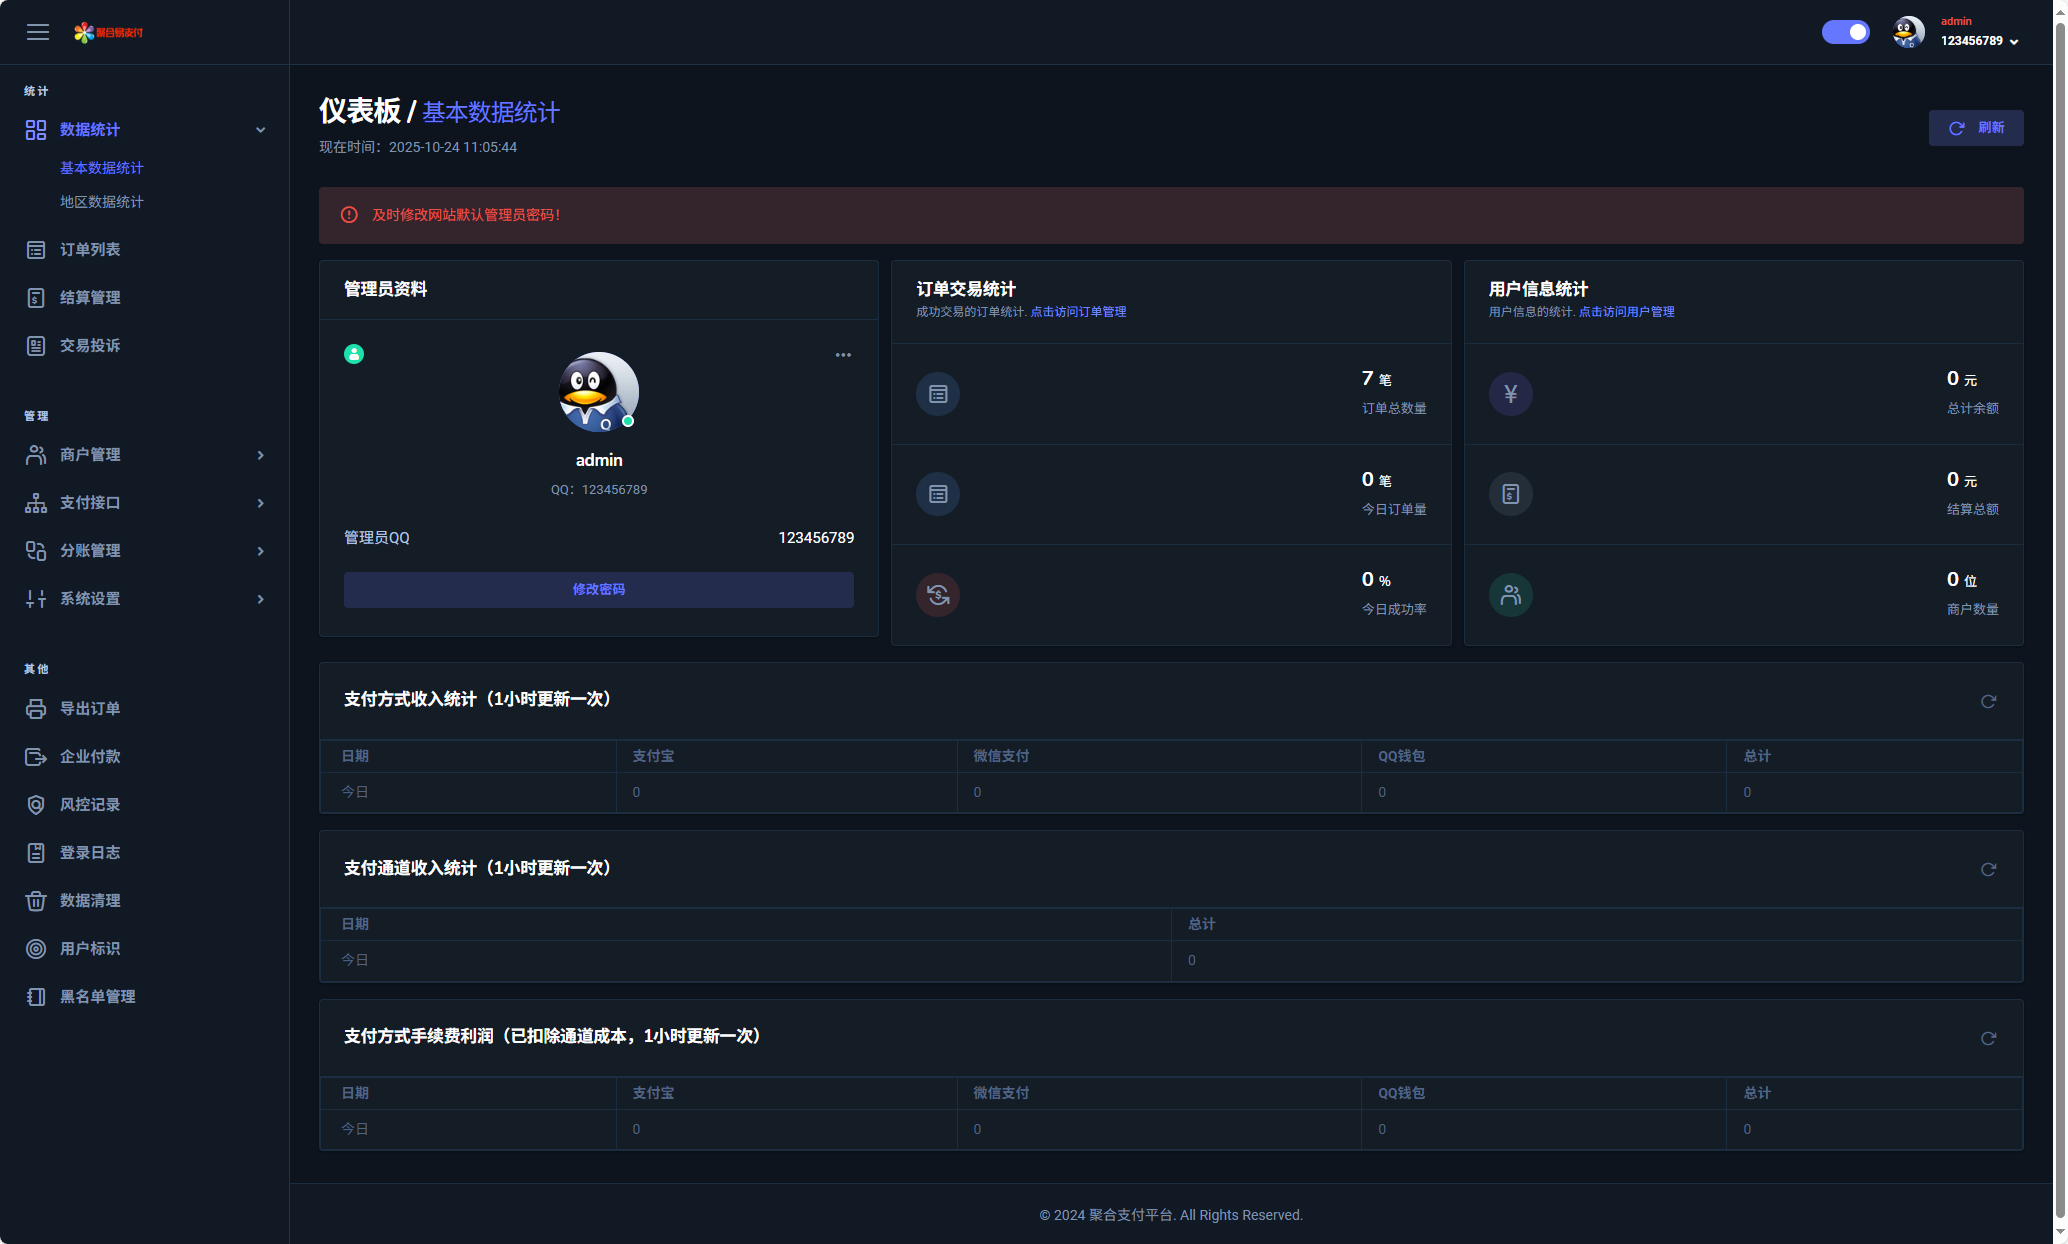Screen dimensions: 2068x1244
Task: Open the 导出订单 menu item
Action: 90,709
